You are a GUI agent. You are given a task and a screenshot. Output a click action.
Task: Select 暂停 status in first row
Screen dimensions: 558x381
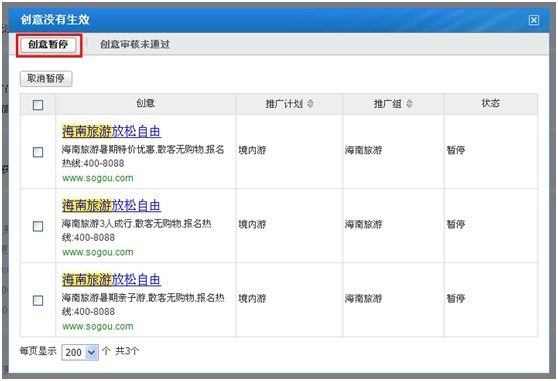coord(456,150)
